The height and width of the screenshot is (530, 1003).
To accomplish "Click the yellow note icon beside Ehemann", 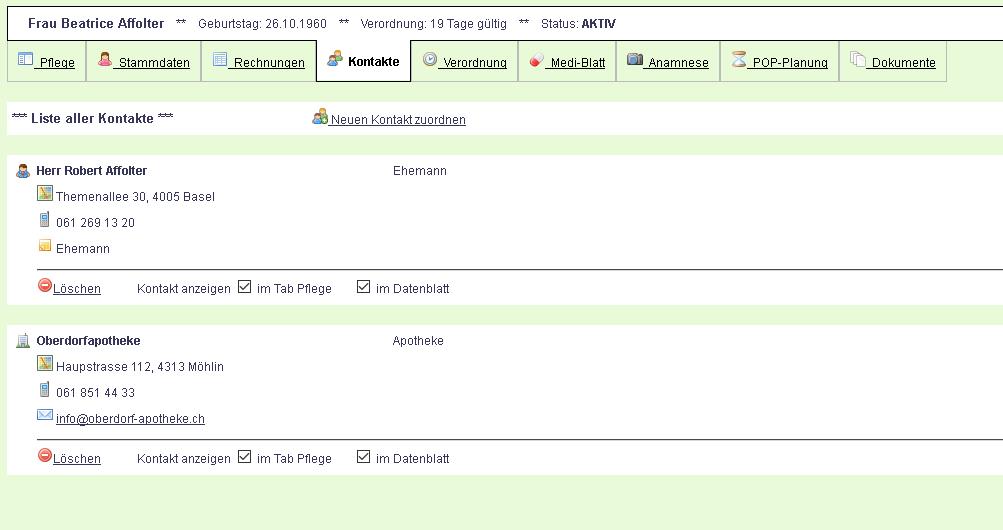I will point(44,246).
